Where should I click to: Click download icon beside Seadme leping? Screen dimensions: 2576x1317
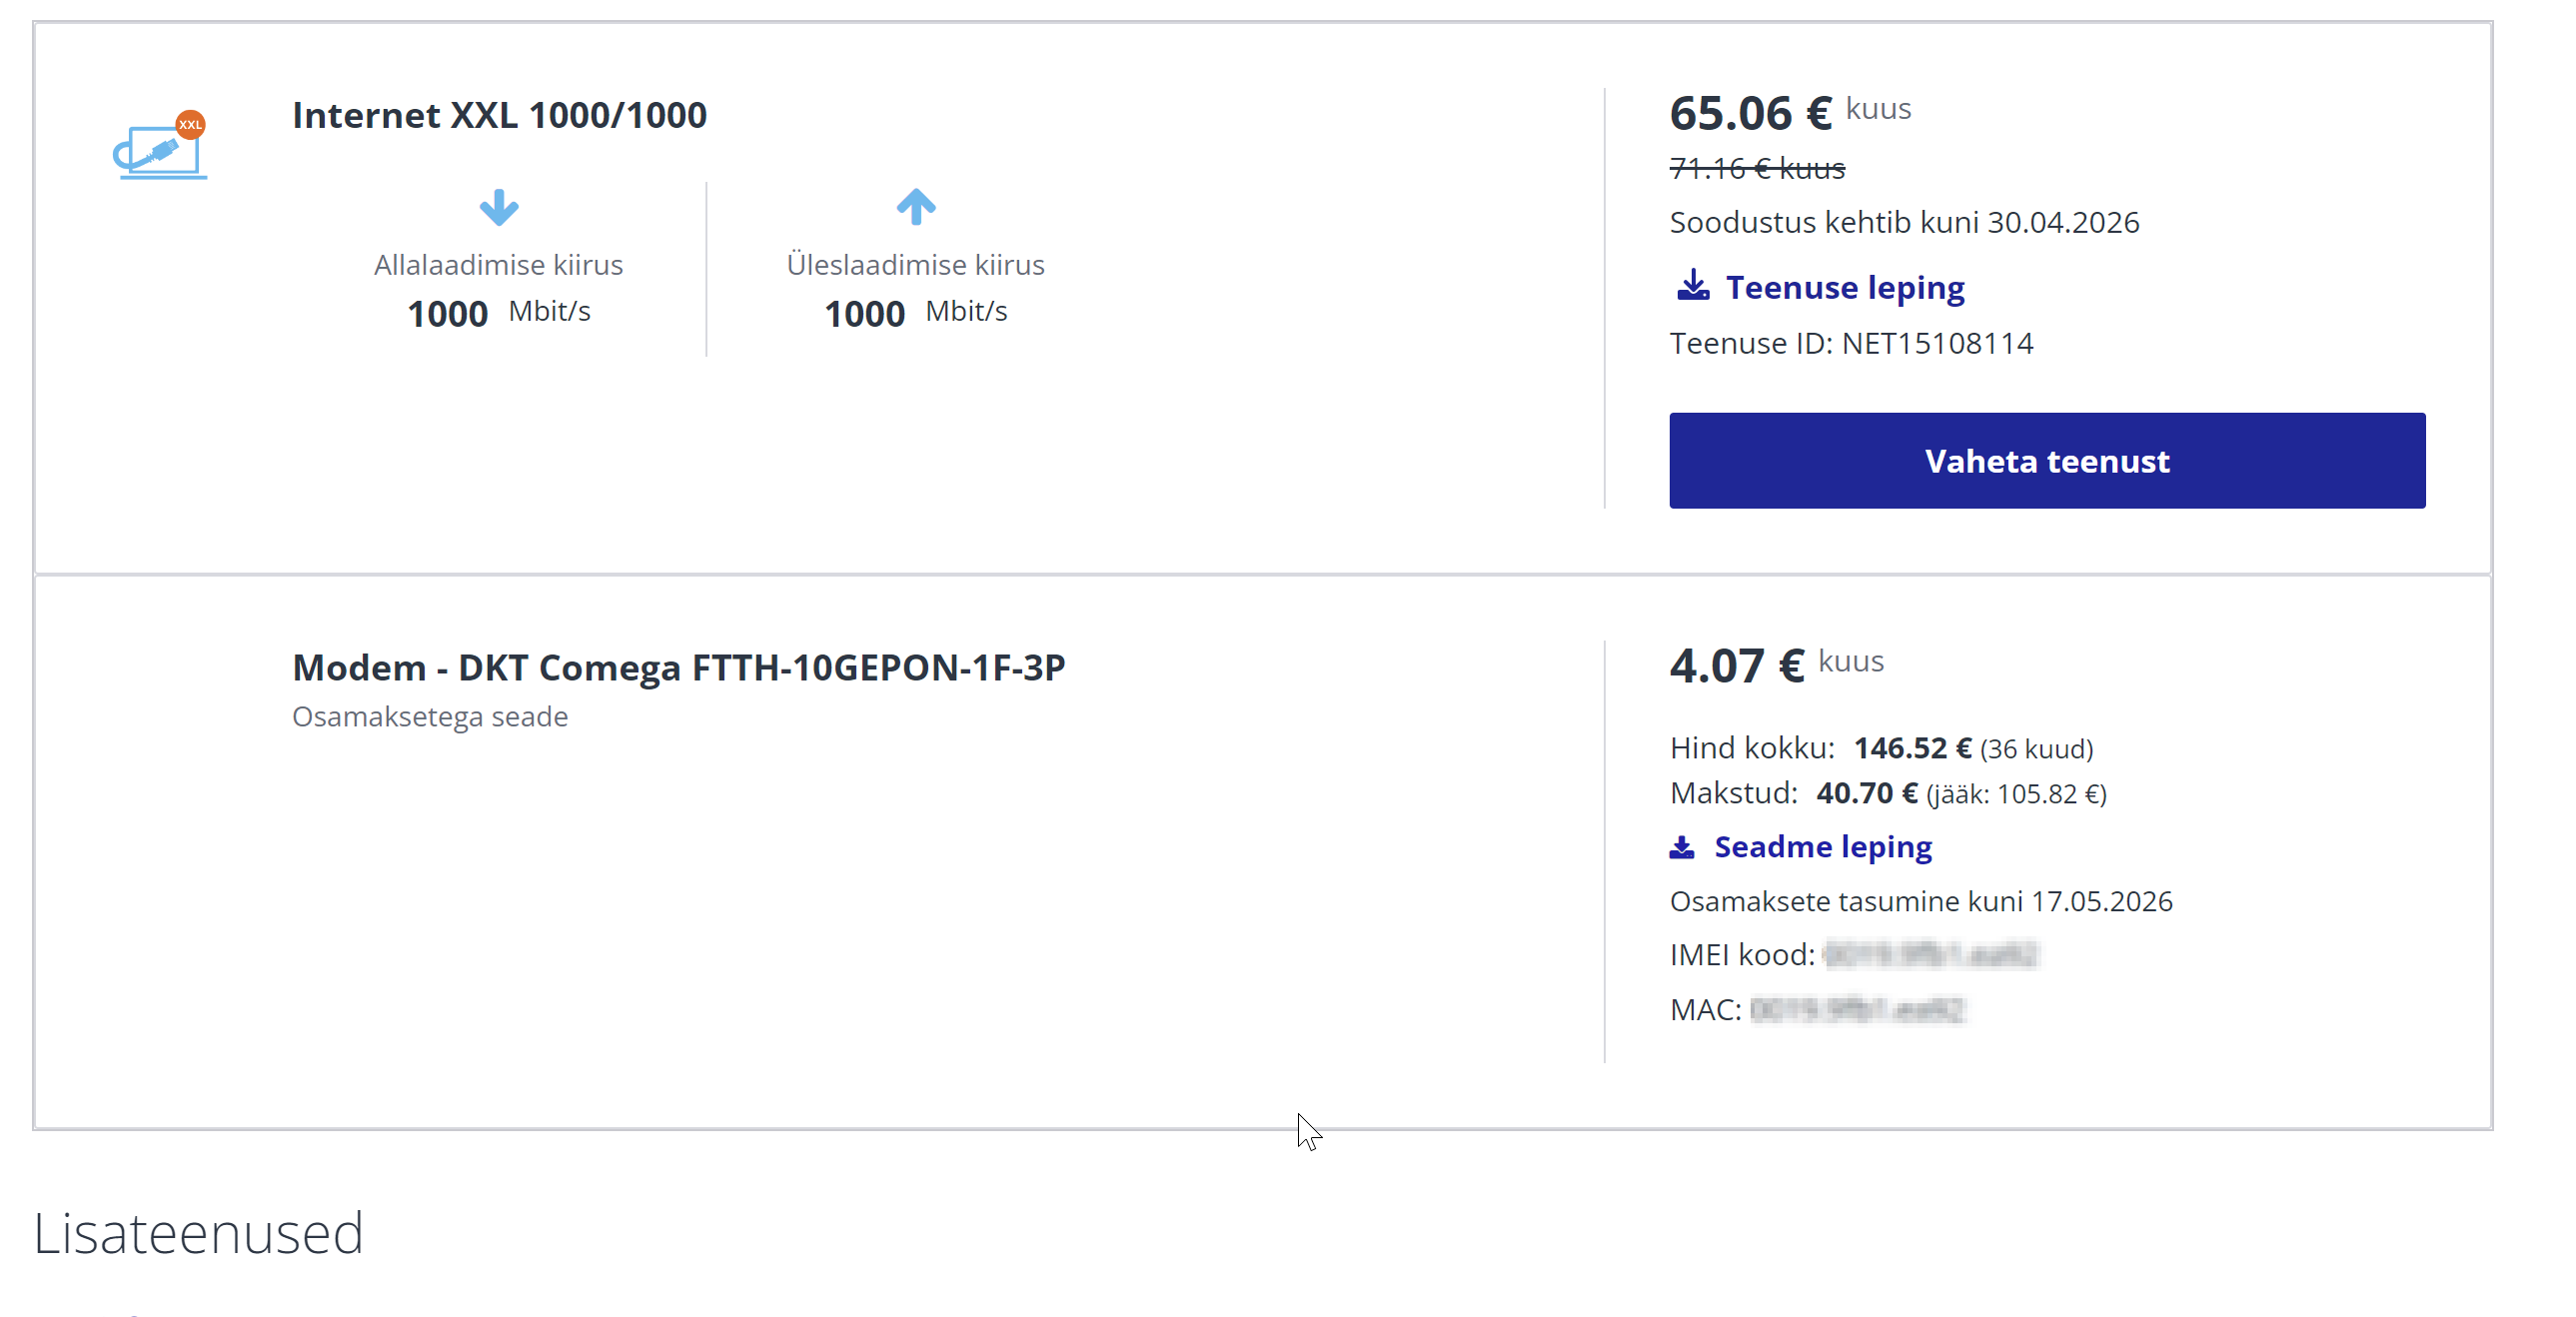point(1682,847)
